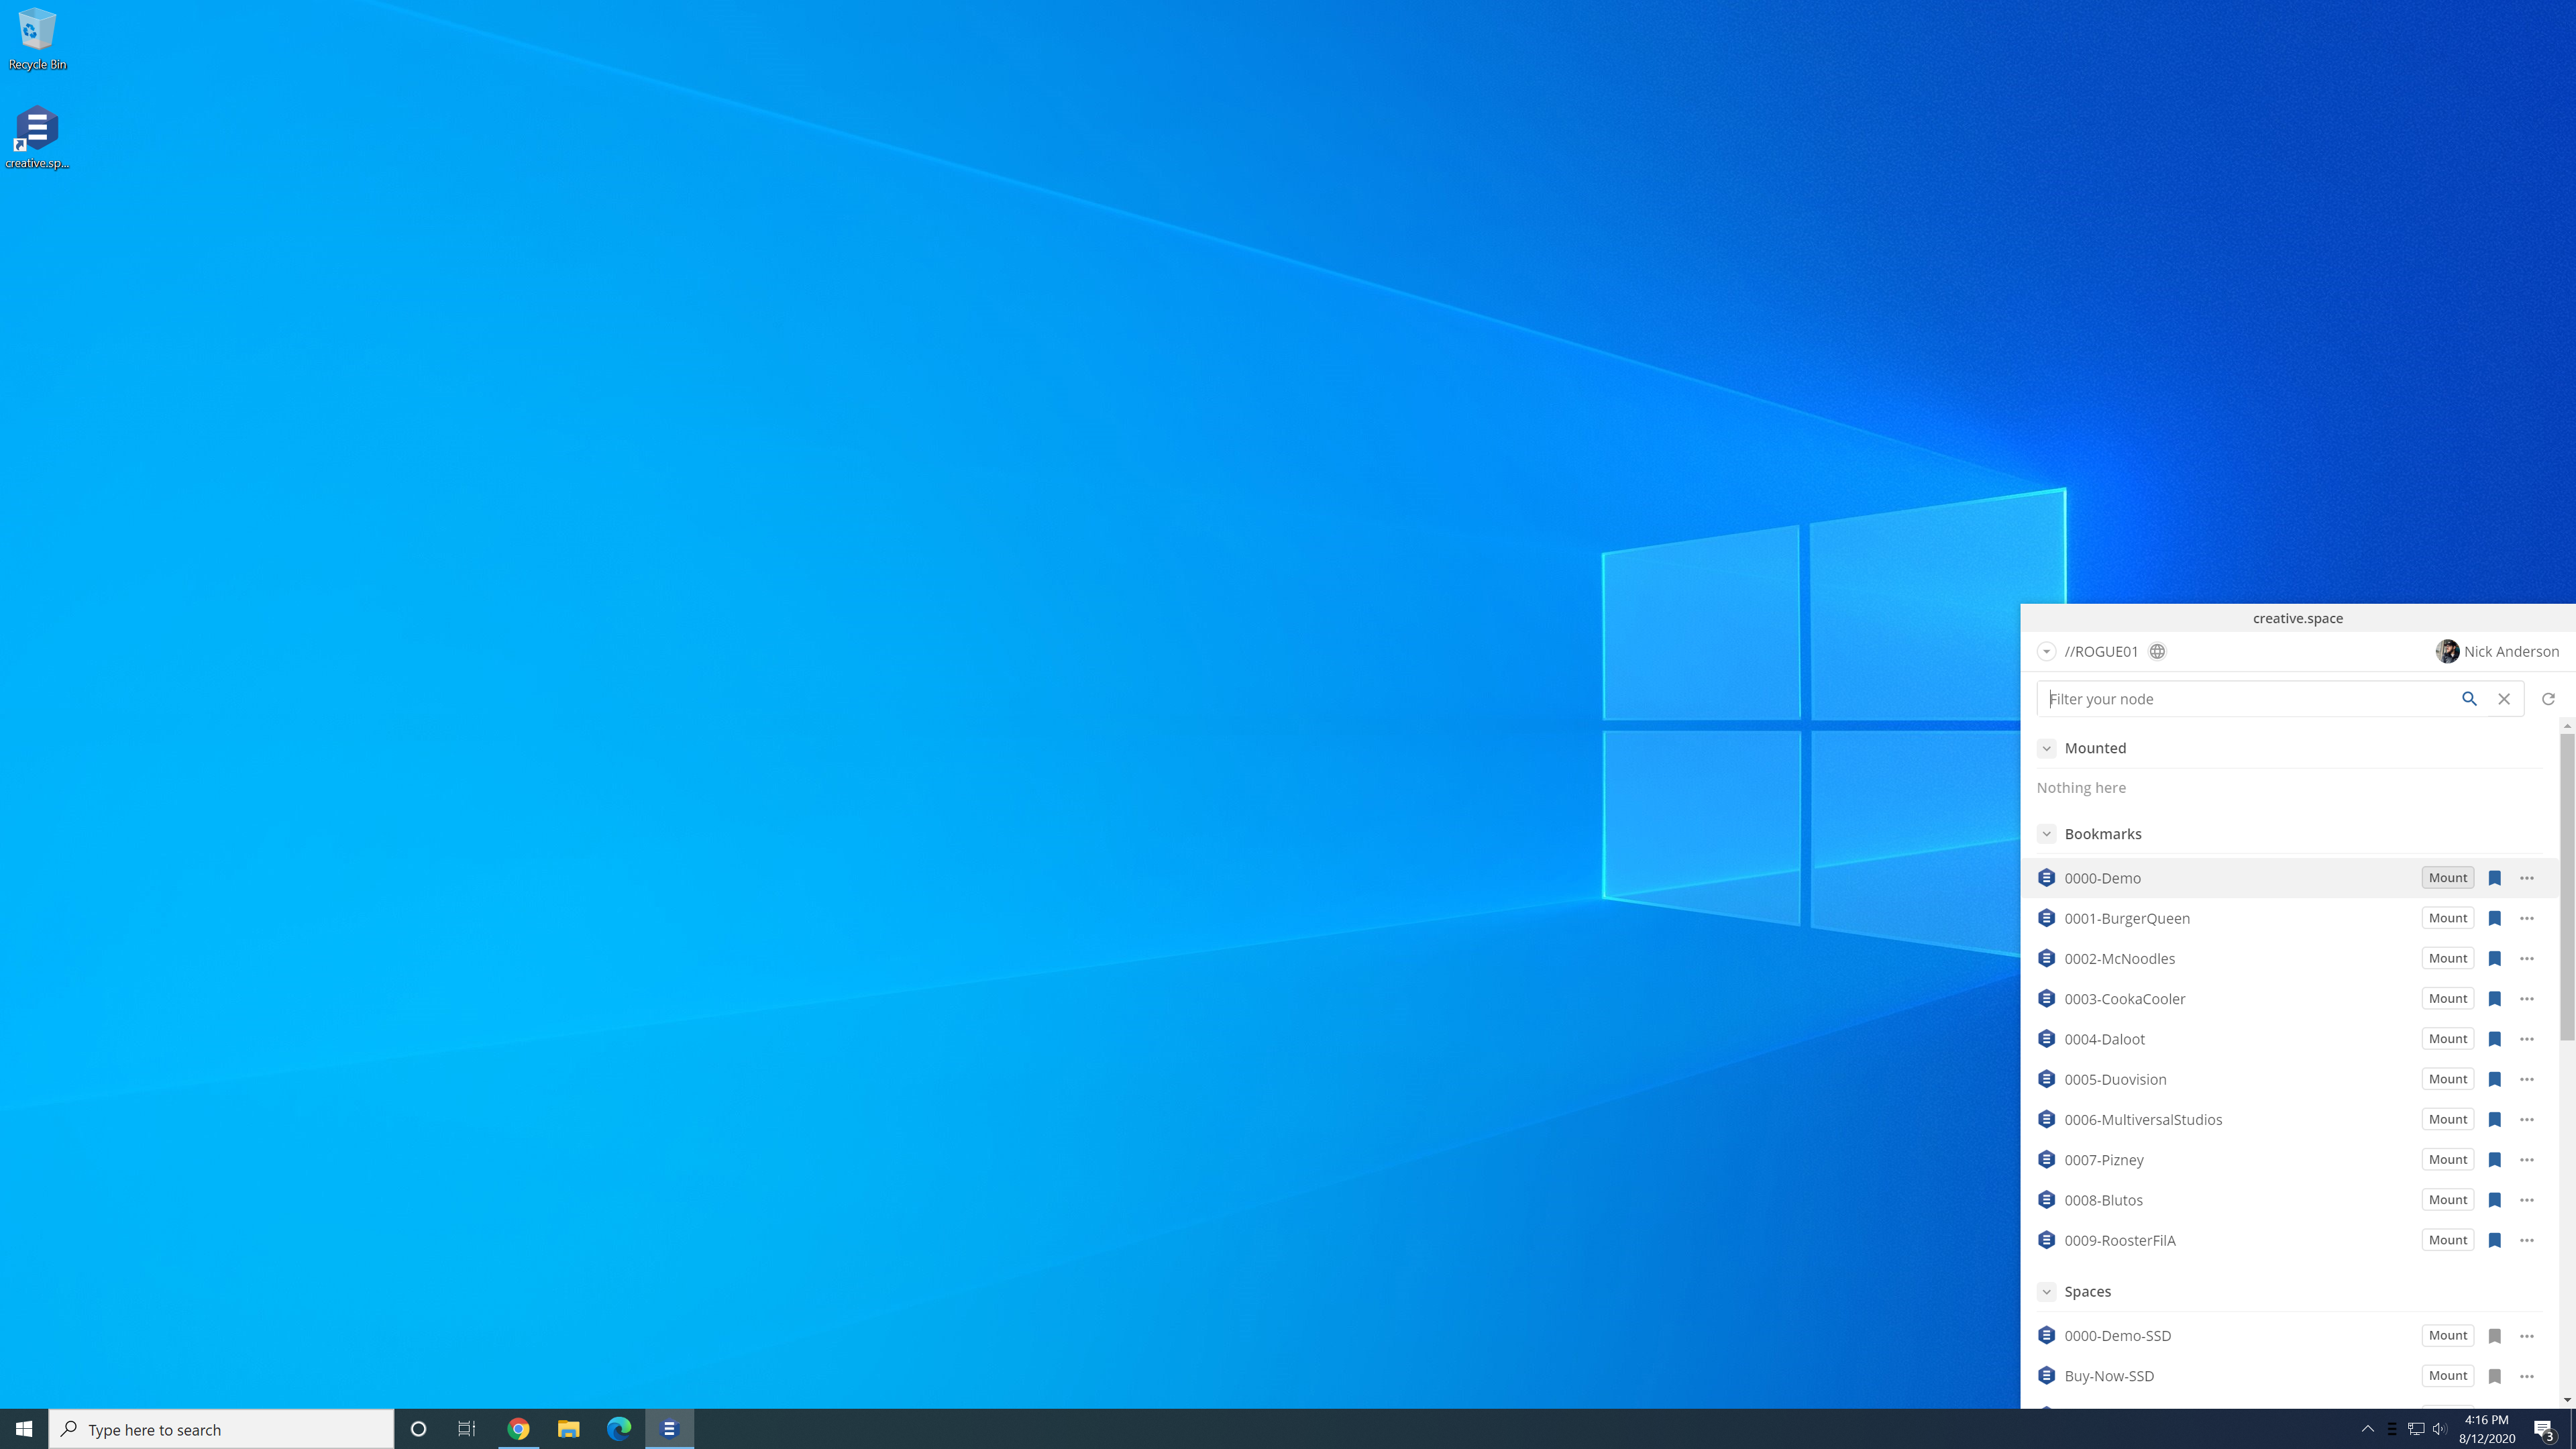
Task: Open more options for 0001-BurgerQueen
Action: click(2527, 918)
